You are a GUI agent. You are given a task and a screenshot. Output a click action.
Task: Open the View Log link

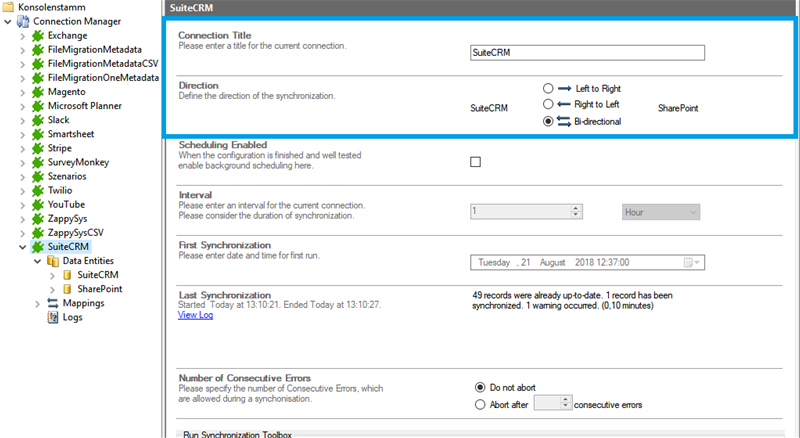pyautogui.click(x=195, y=315)
